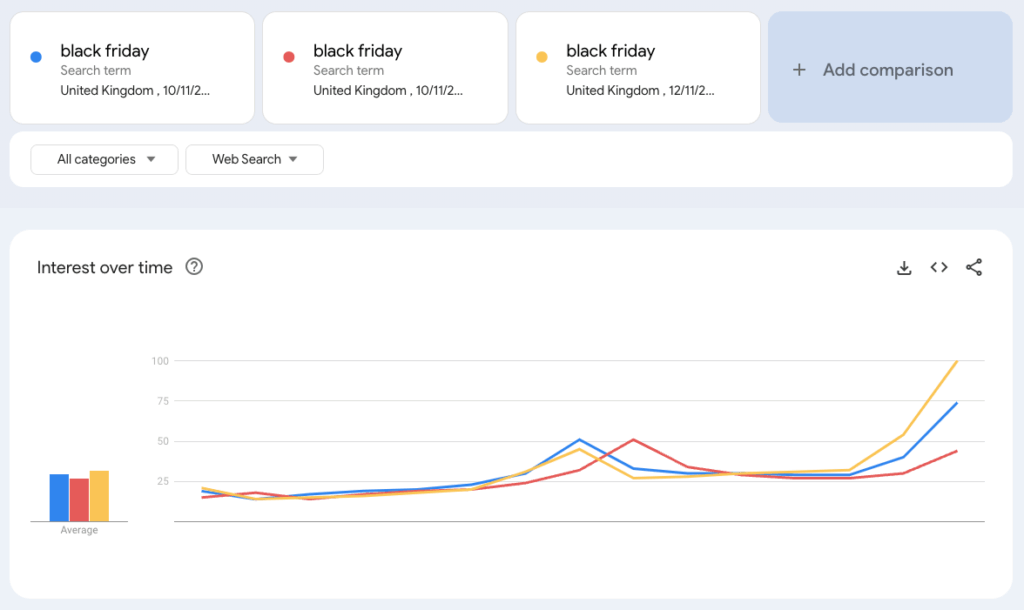Click the yellow line peak at 100
The width and height of the screenshot is (1024, 610).
tap(957, 361)
